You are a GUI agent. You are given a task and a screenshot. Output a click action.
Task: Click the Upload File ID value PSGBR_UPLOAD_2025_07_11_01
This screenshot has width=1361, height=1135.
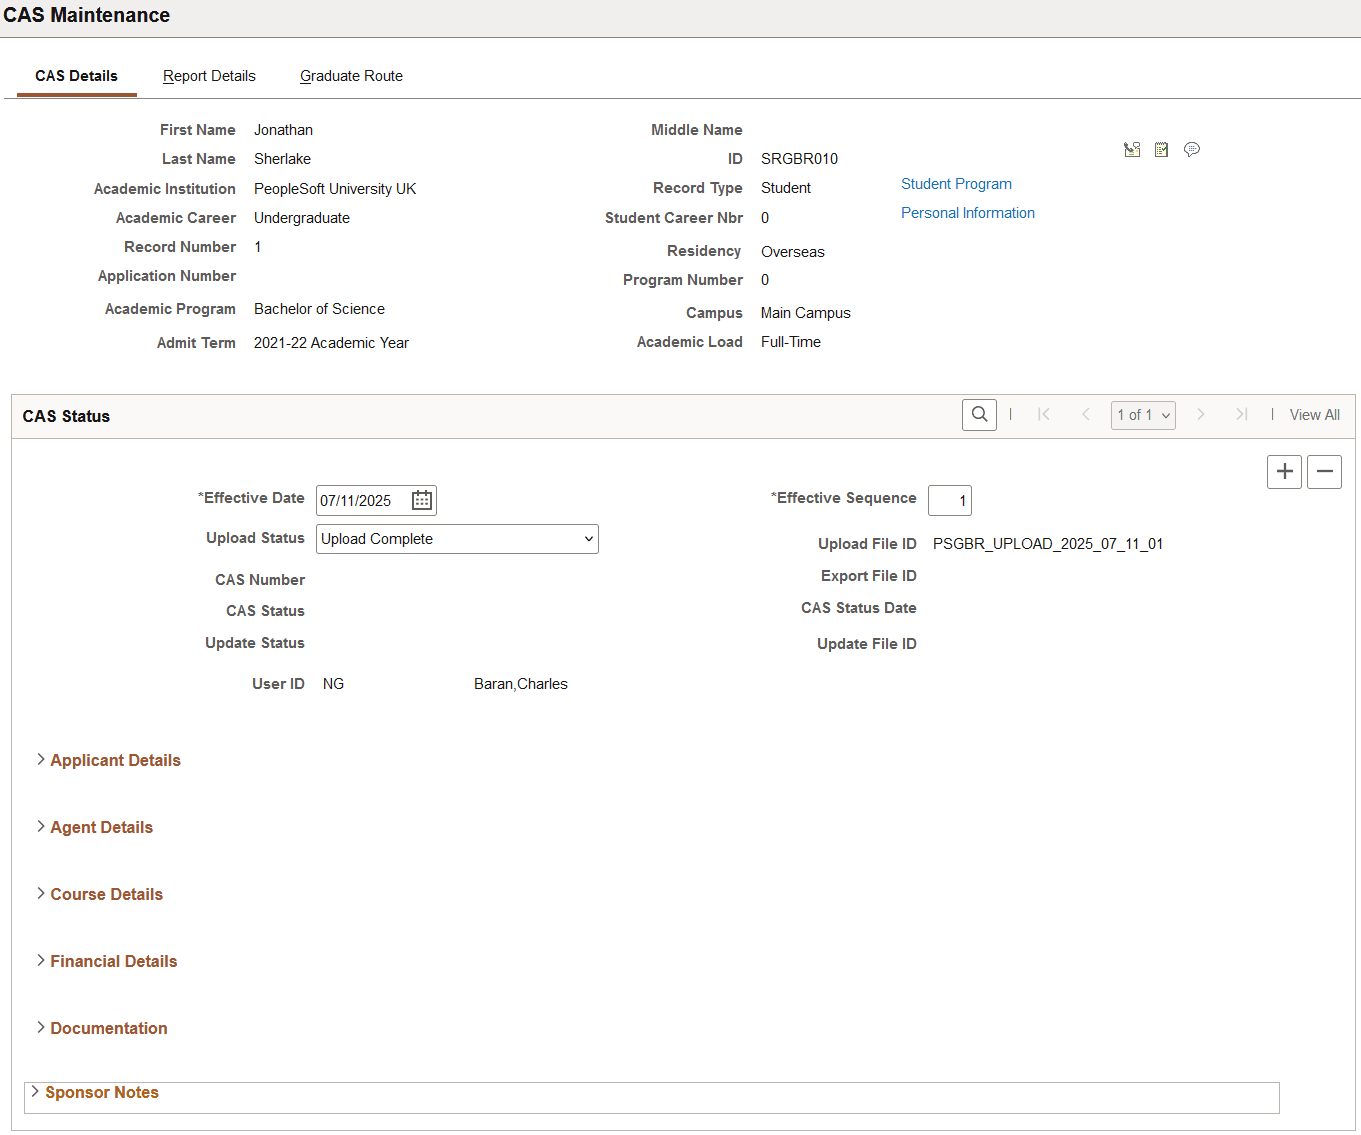pos(1048,544)
